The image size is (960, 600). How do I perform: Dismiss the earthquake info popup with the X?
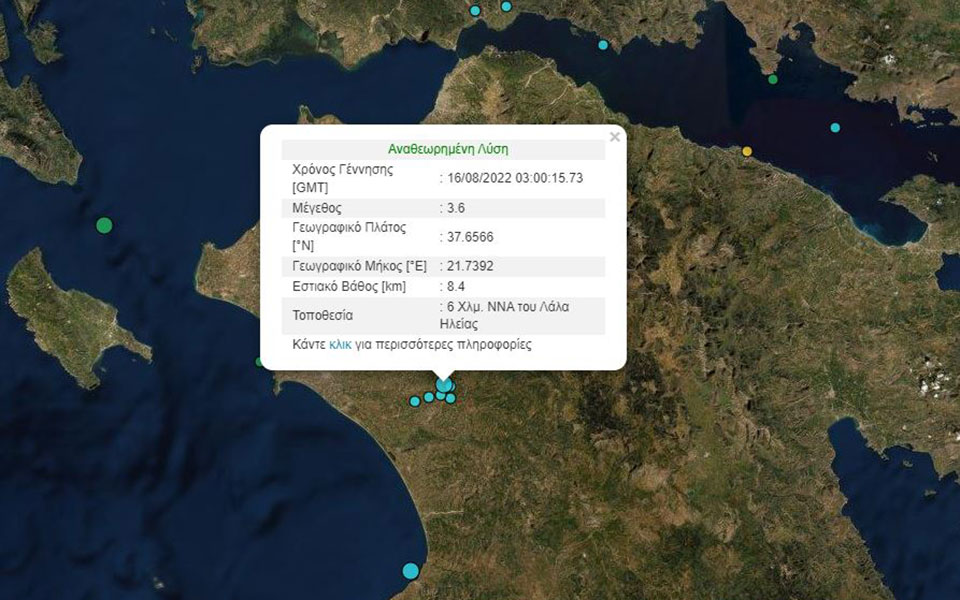click(614, 136)
